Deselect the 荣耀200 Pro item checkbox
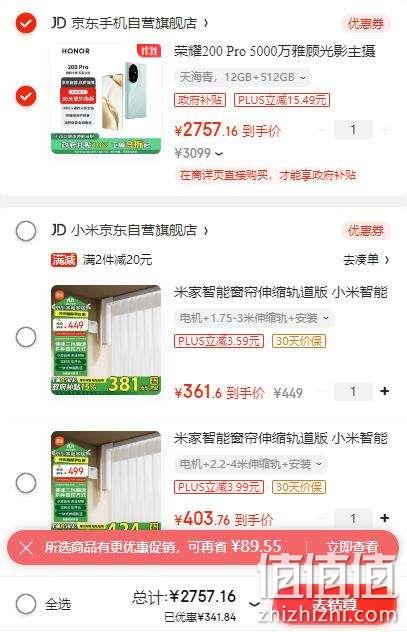Viewport: 407px width, 632px height. tap(26, 96)
